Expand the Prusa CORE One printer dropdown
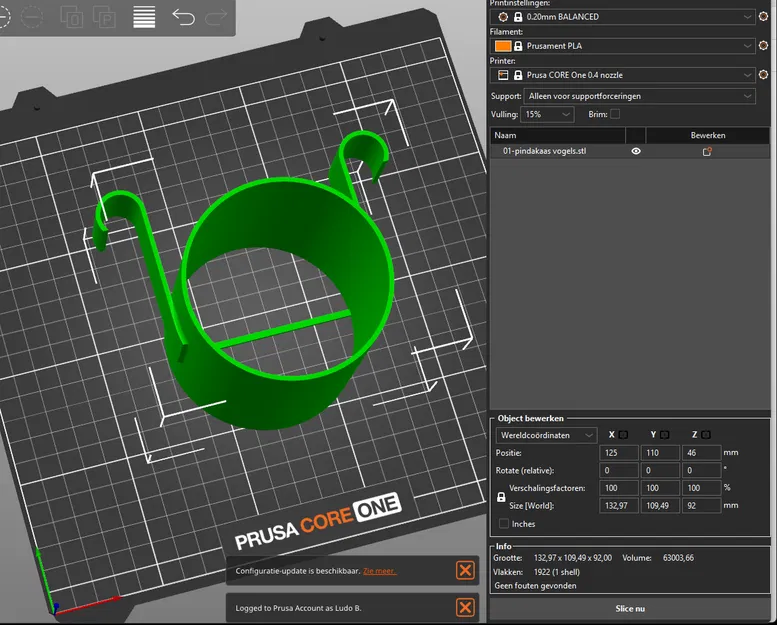The image size is (777, 625). (x=623, y=75)
